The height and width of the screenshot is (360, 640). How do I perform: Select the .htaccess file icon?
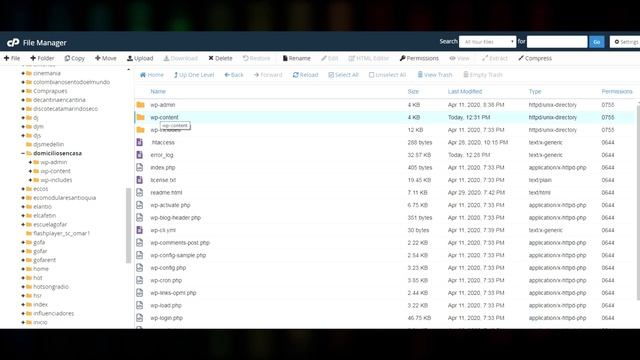140,142
